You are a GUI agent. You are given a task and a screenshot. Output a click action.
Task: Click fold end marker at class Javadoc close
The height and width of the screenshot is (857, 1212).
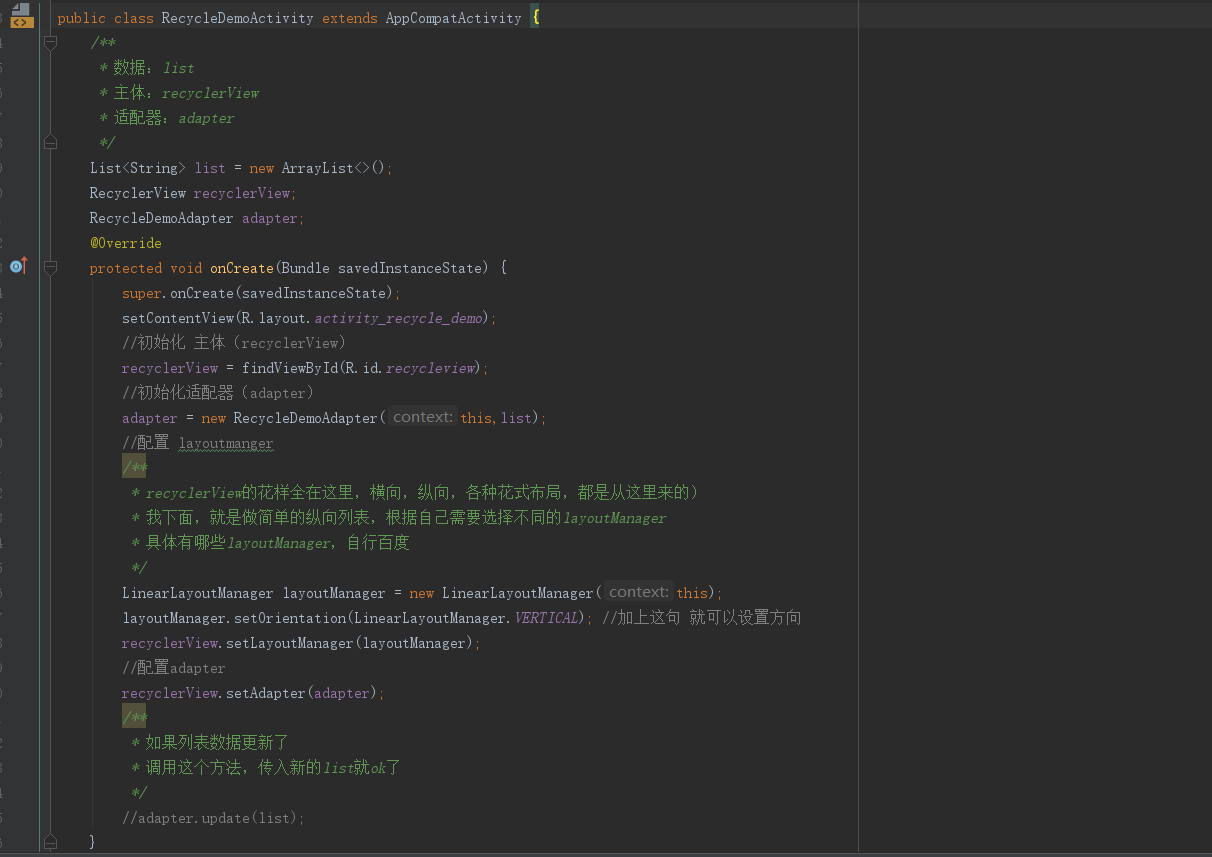(x=50, y=143)
